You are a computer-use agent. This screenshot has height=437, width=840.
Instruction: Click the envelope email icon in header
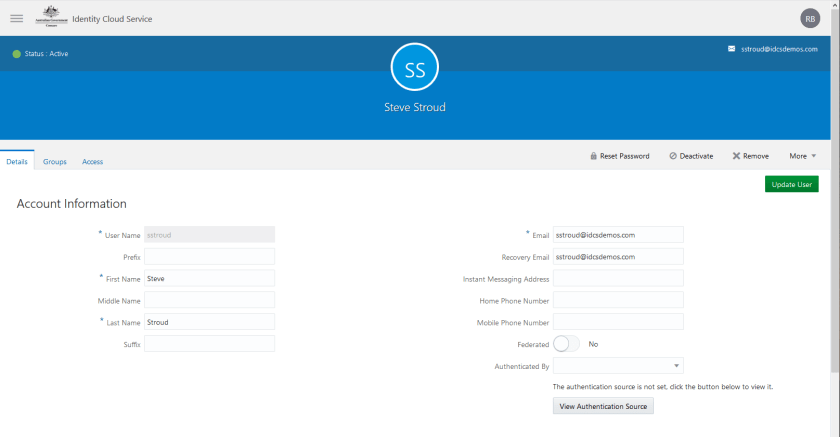[x=732, y=48]
